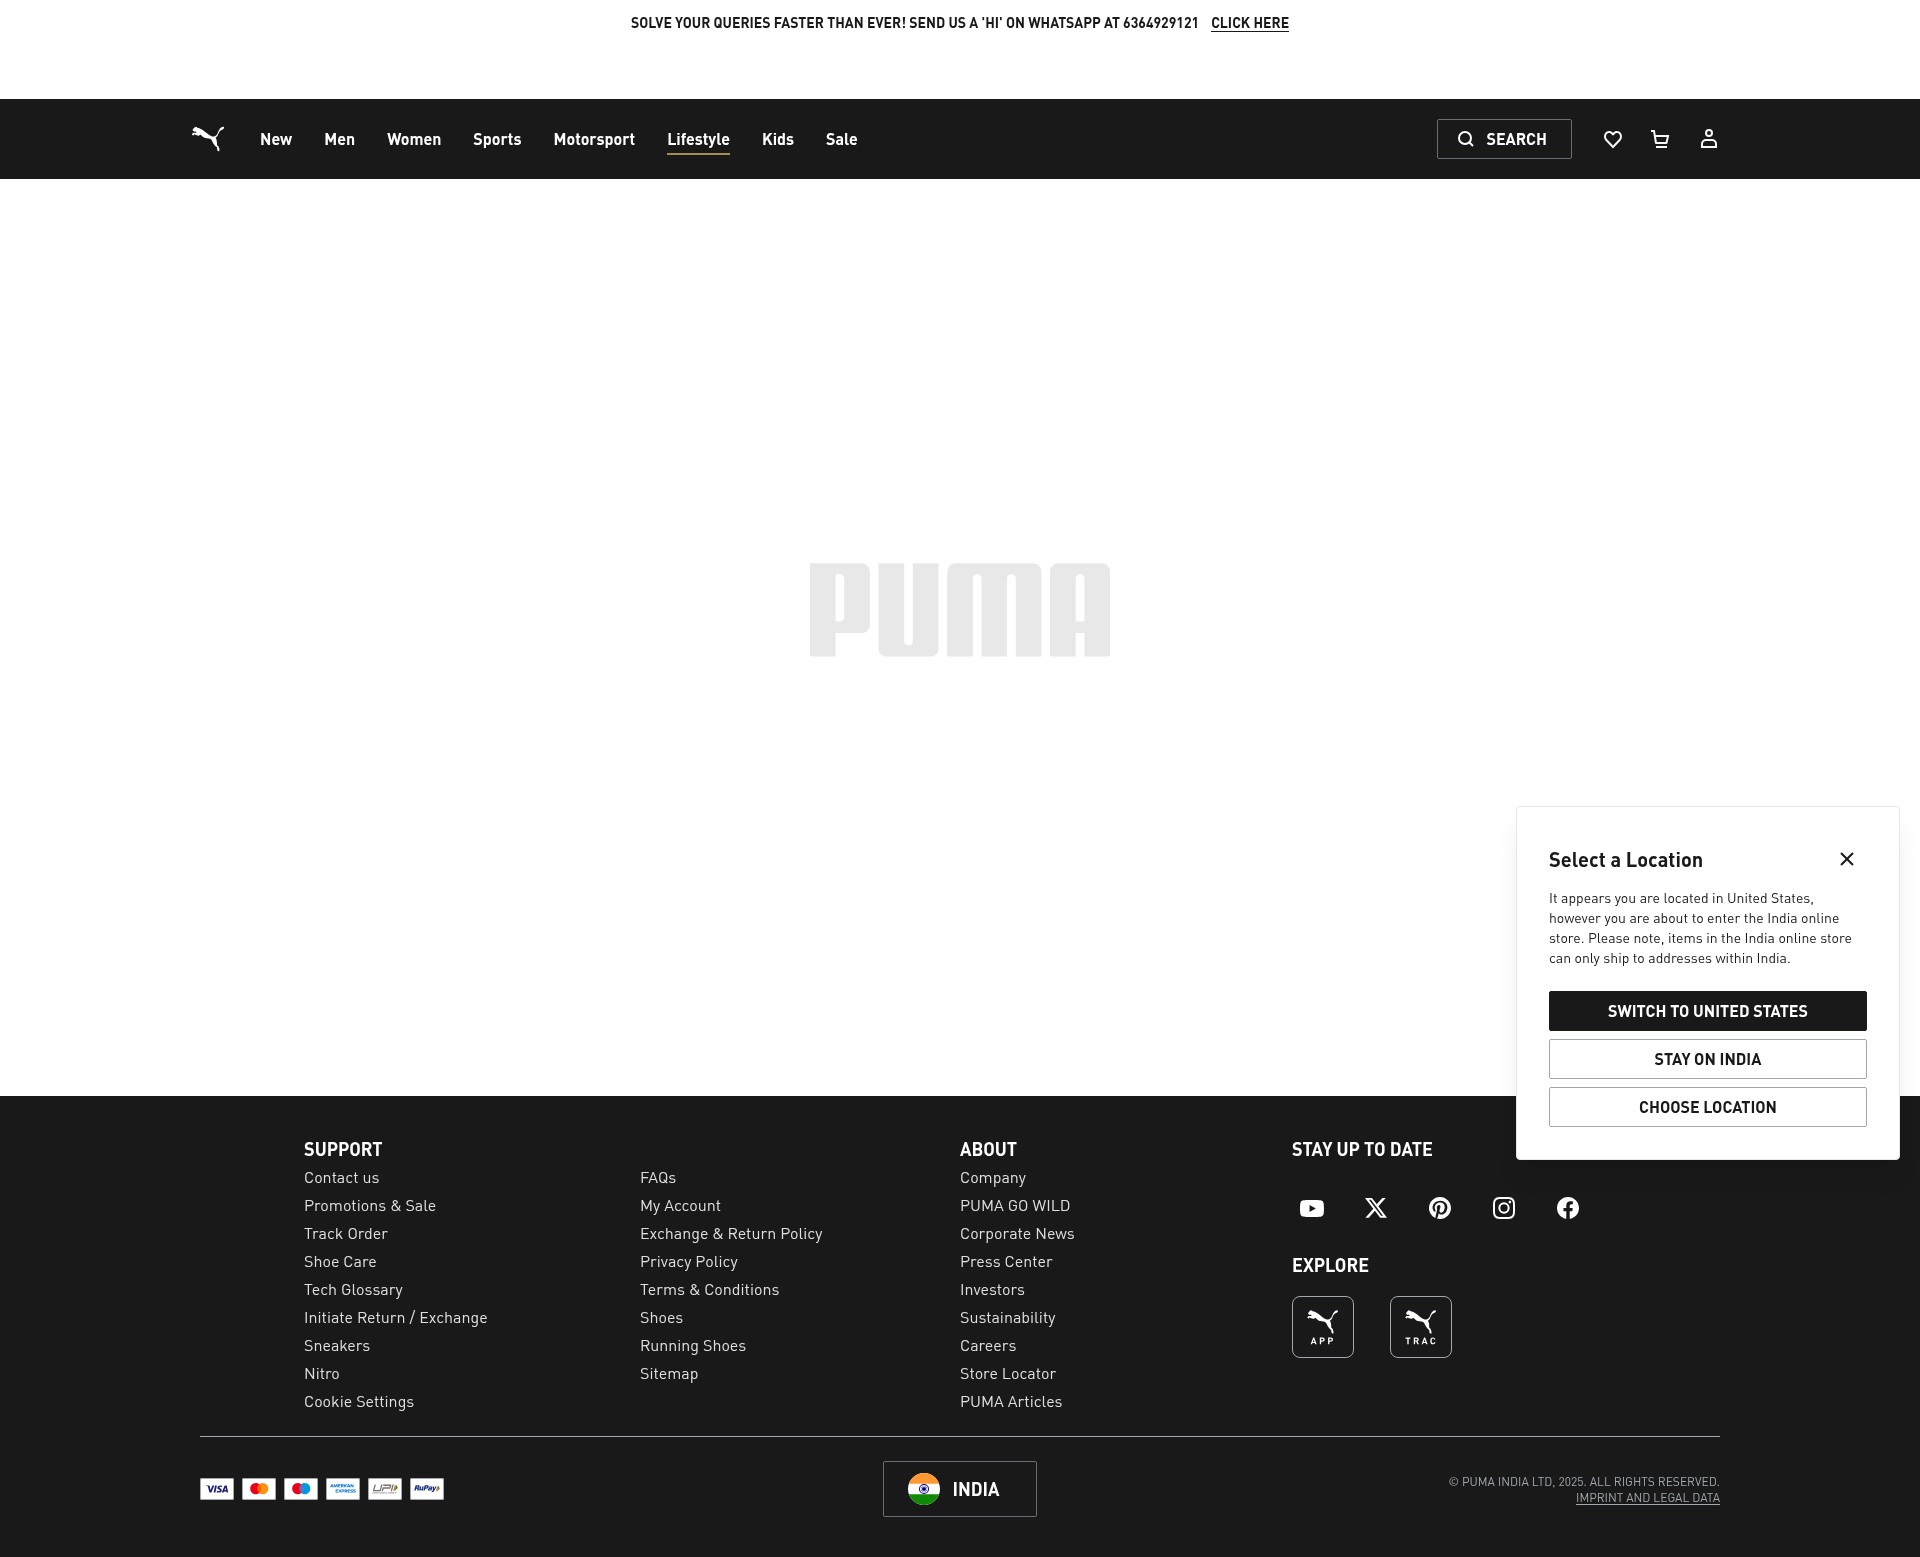Open PUMA Pinterest icon
The width and height of the screenshot is (1920, 1557).
pyautogui.click(x=1440, y=1208)
